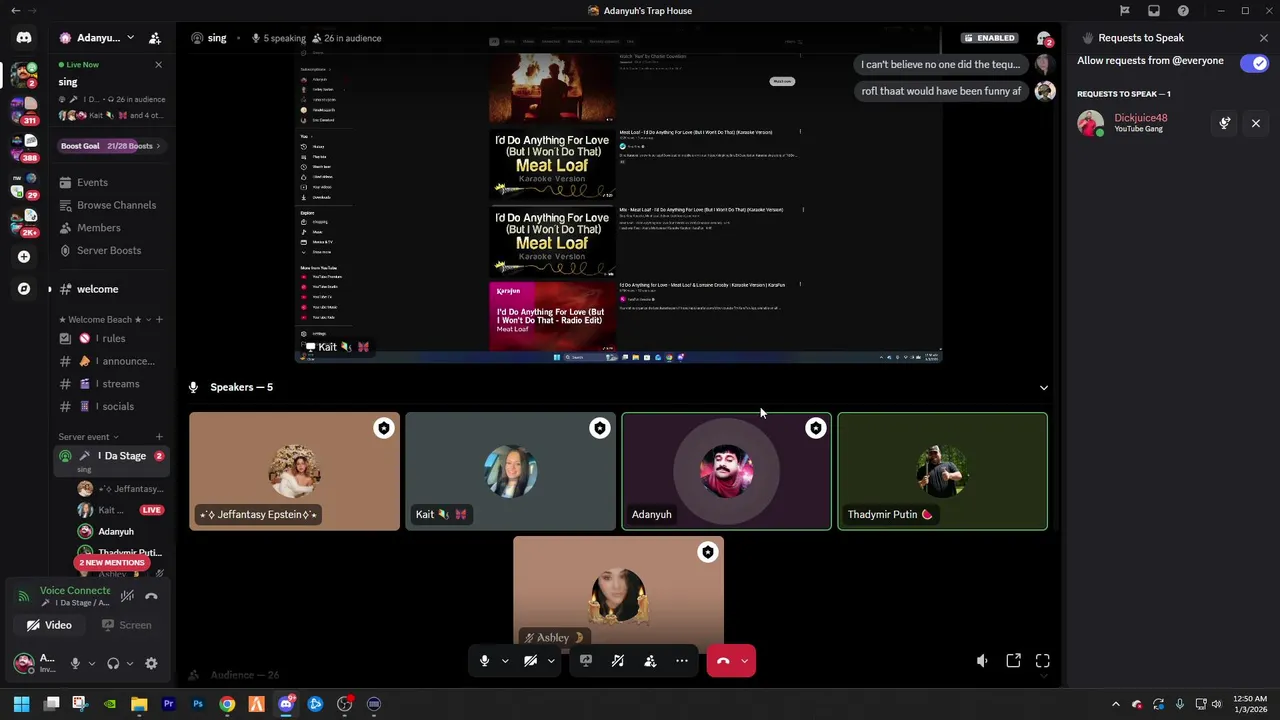Invite Dickjuice48 to speak
1280x720 pixels.
[x=1225, y=124]
